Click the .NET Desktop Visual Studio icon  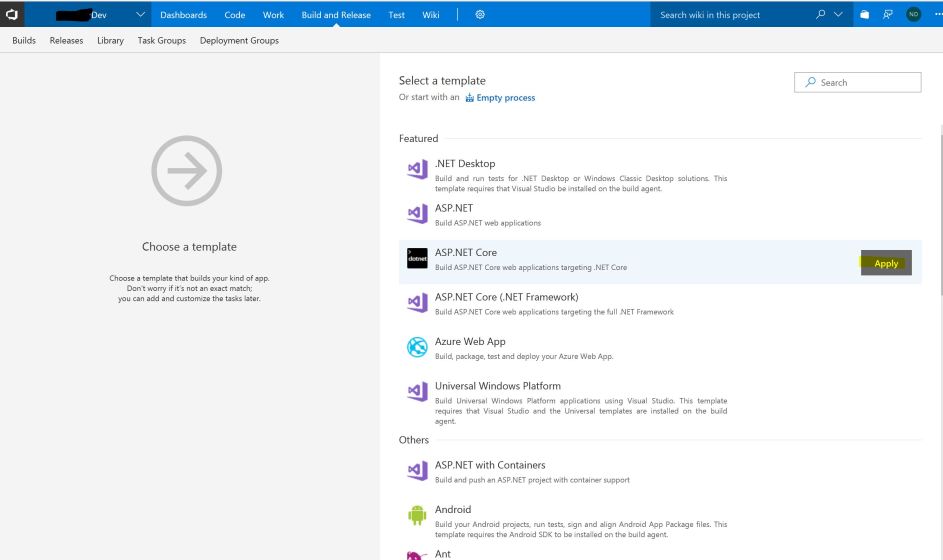tap(417, 170)
